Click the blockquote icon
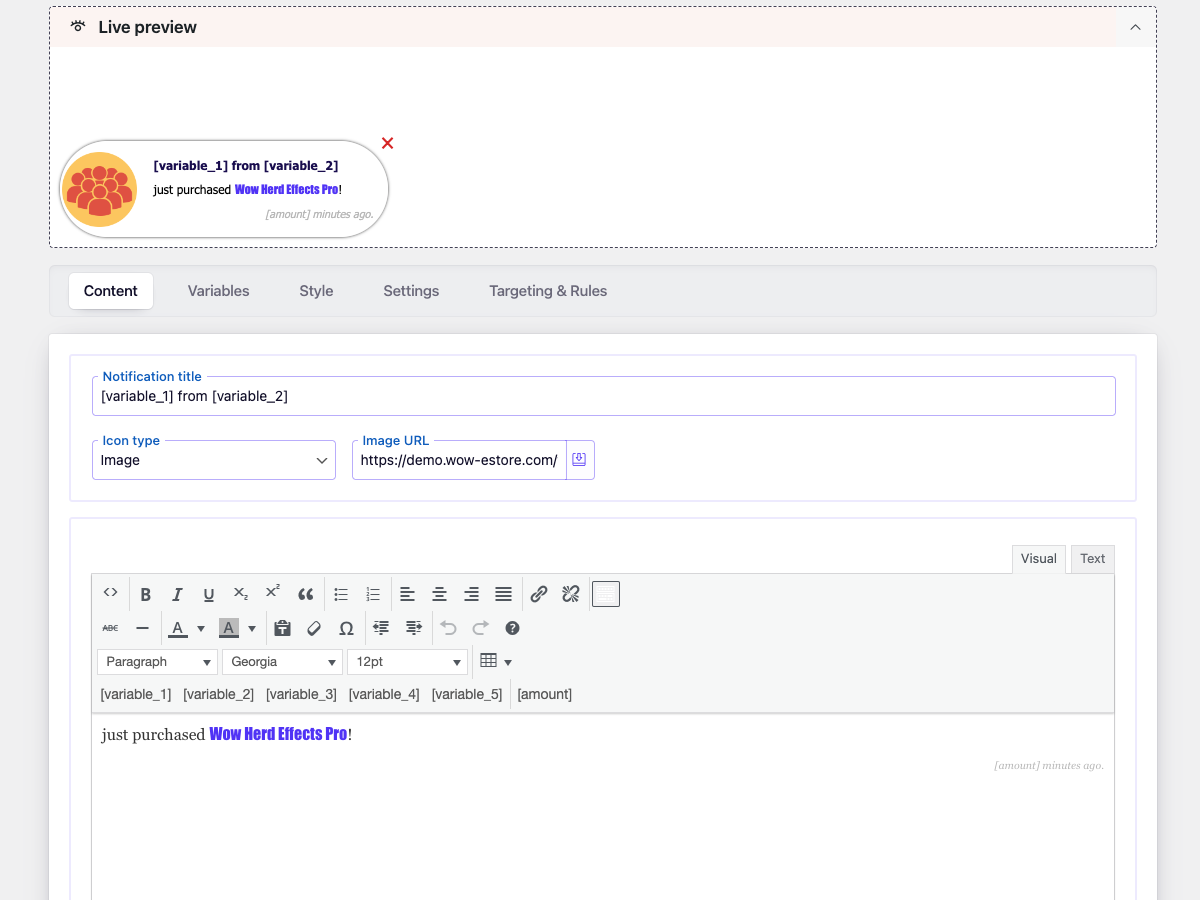The image size is (1200, 900). point(306,594)
